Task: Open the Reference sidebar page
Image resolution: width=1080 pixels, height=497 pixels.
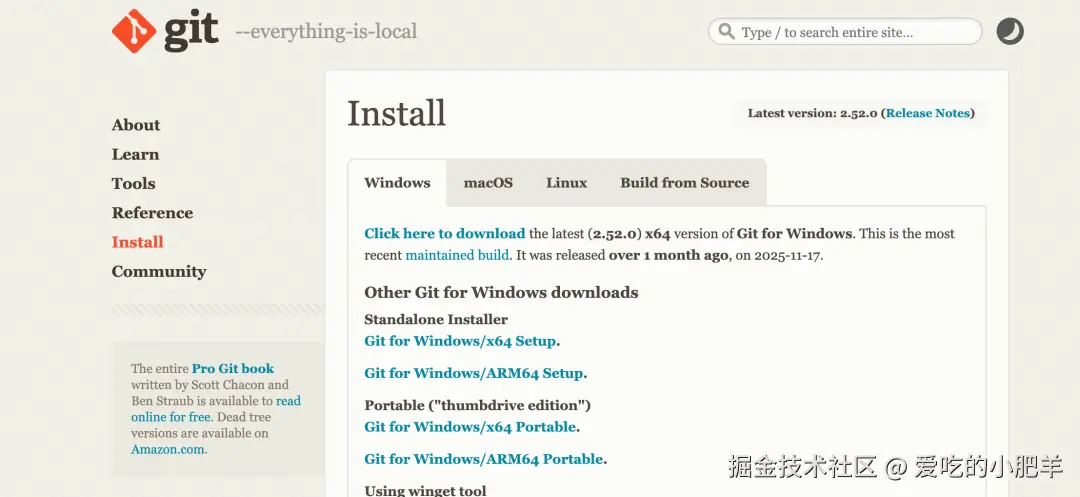Action: pyautogui.click(x=152, y=213)
